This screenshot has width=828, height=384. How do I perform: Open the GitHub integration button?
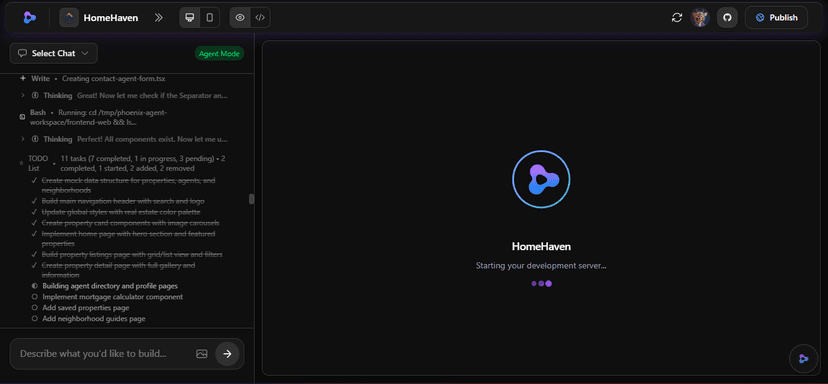[727, 17]
